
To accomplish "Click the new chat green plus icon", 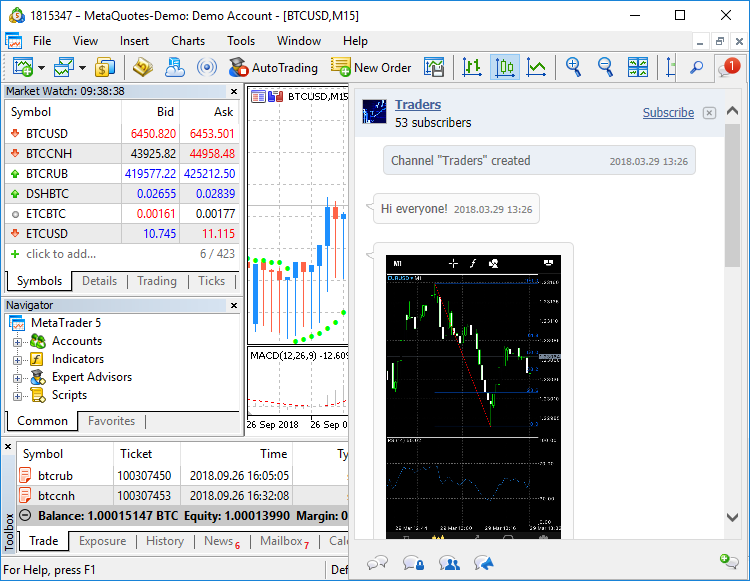I will [x=733, y=562].
